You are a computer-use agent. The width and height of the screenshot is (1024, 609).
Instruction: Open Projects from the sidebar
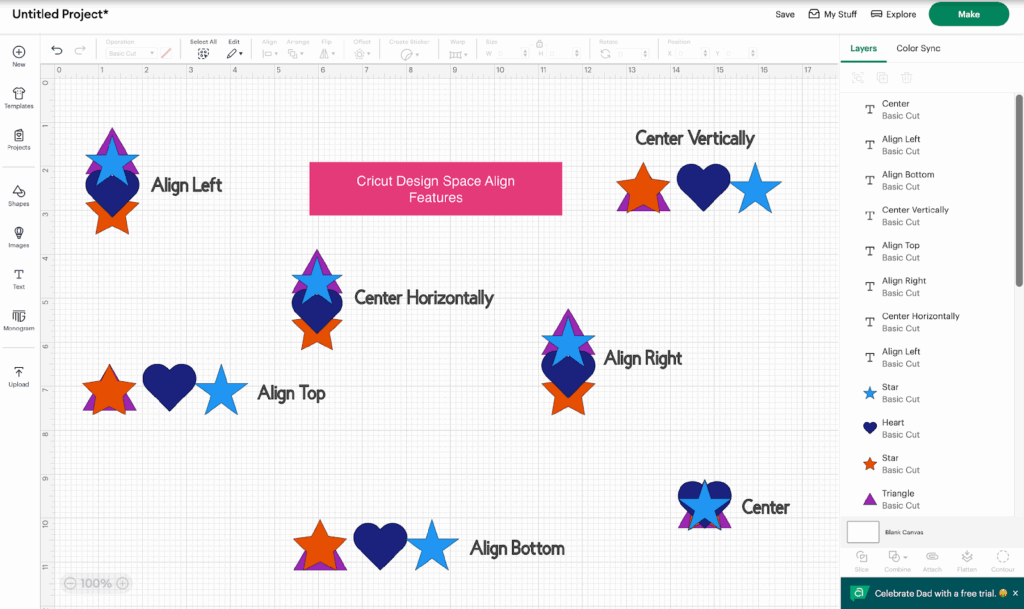[19, 140]
